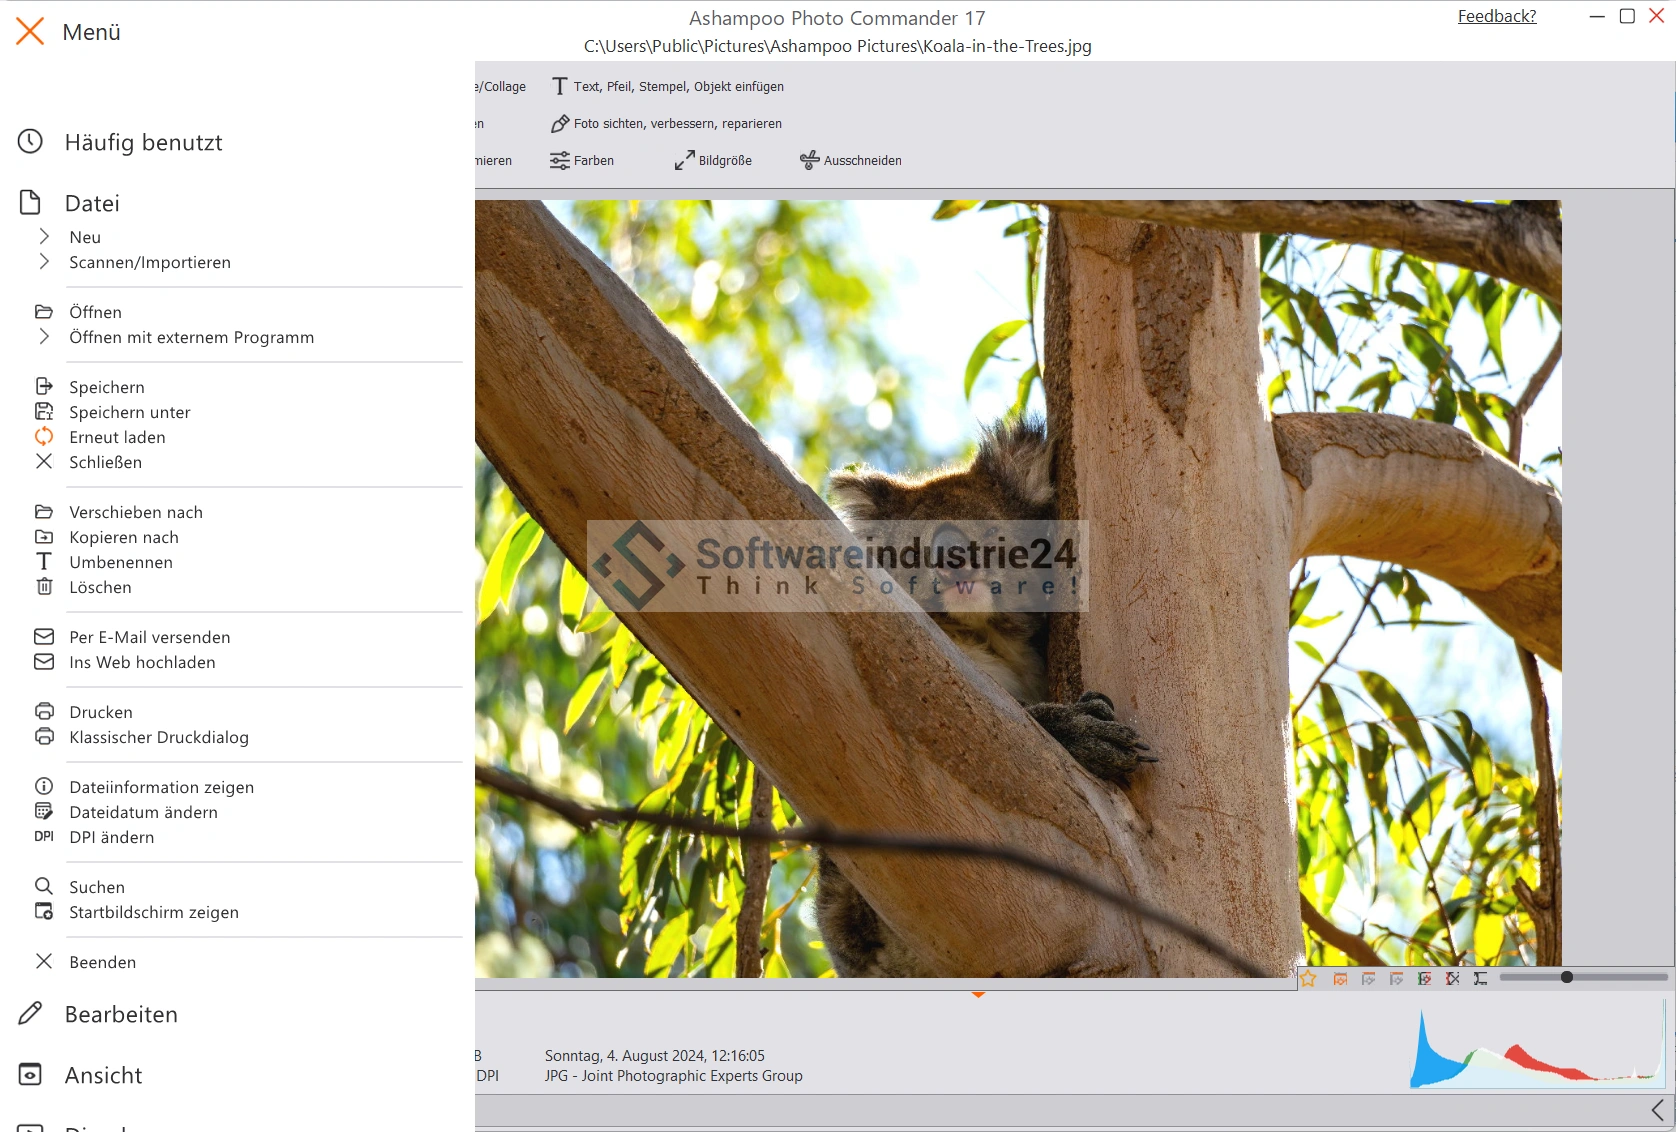Click the Erneut laden reload icon
This screenshot has height=1132, width=1676.
[x=44, y=436]
